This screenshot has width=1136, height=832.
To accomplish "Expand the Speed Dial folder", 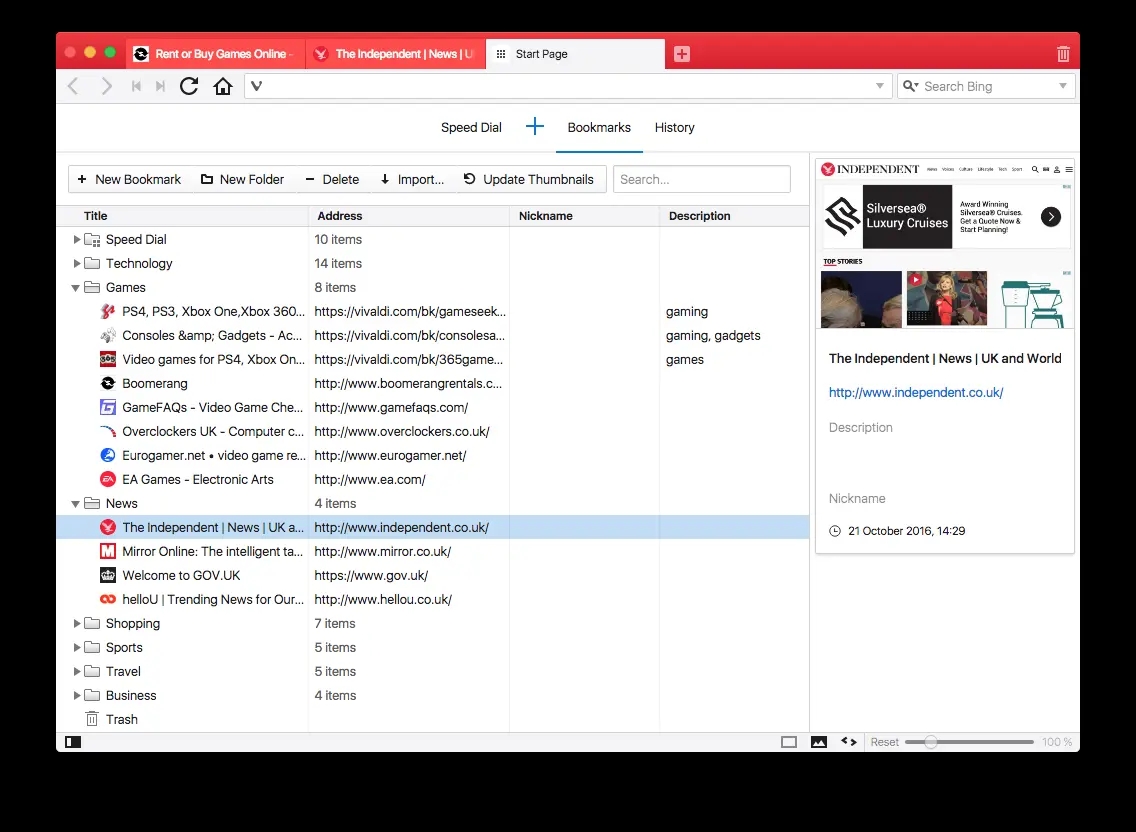I will tap(77, 239).
